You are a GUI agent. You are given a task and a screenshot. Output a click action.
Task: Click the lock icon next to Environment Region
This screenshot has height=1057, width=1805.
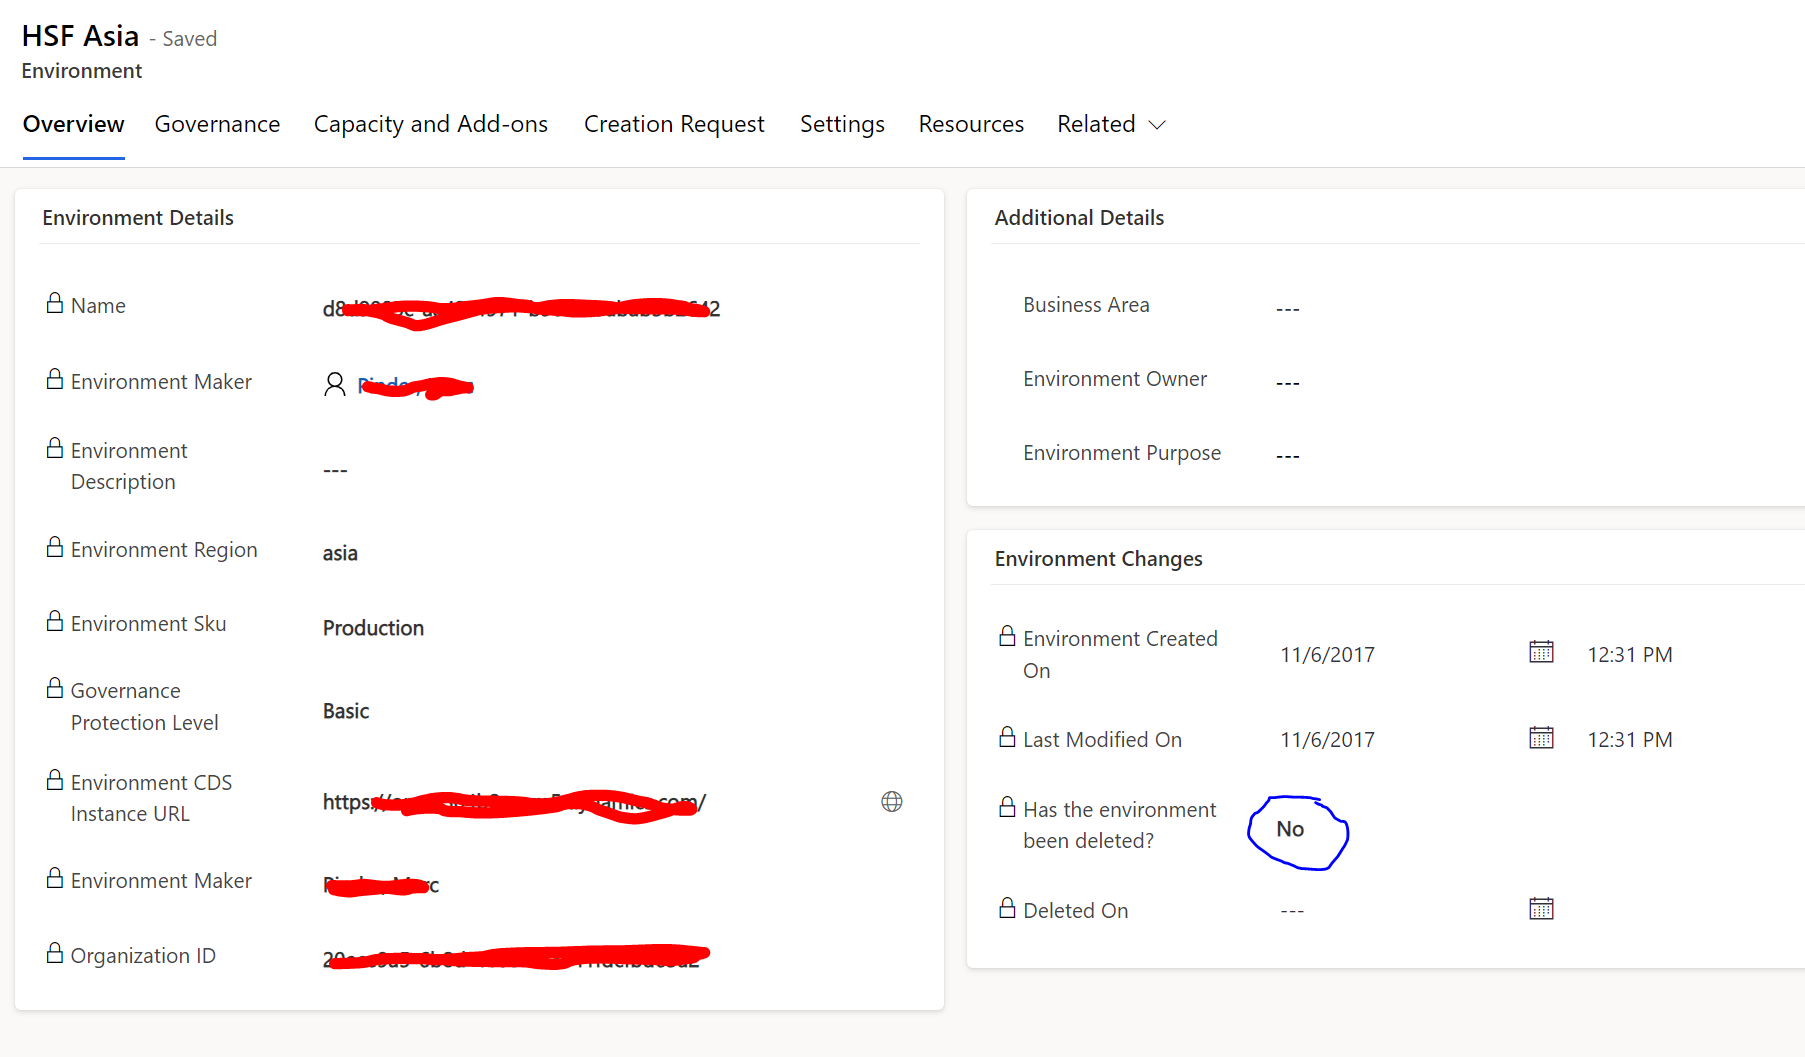pos(53,546)
